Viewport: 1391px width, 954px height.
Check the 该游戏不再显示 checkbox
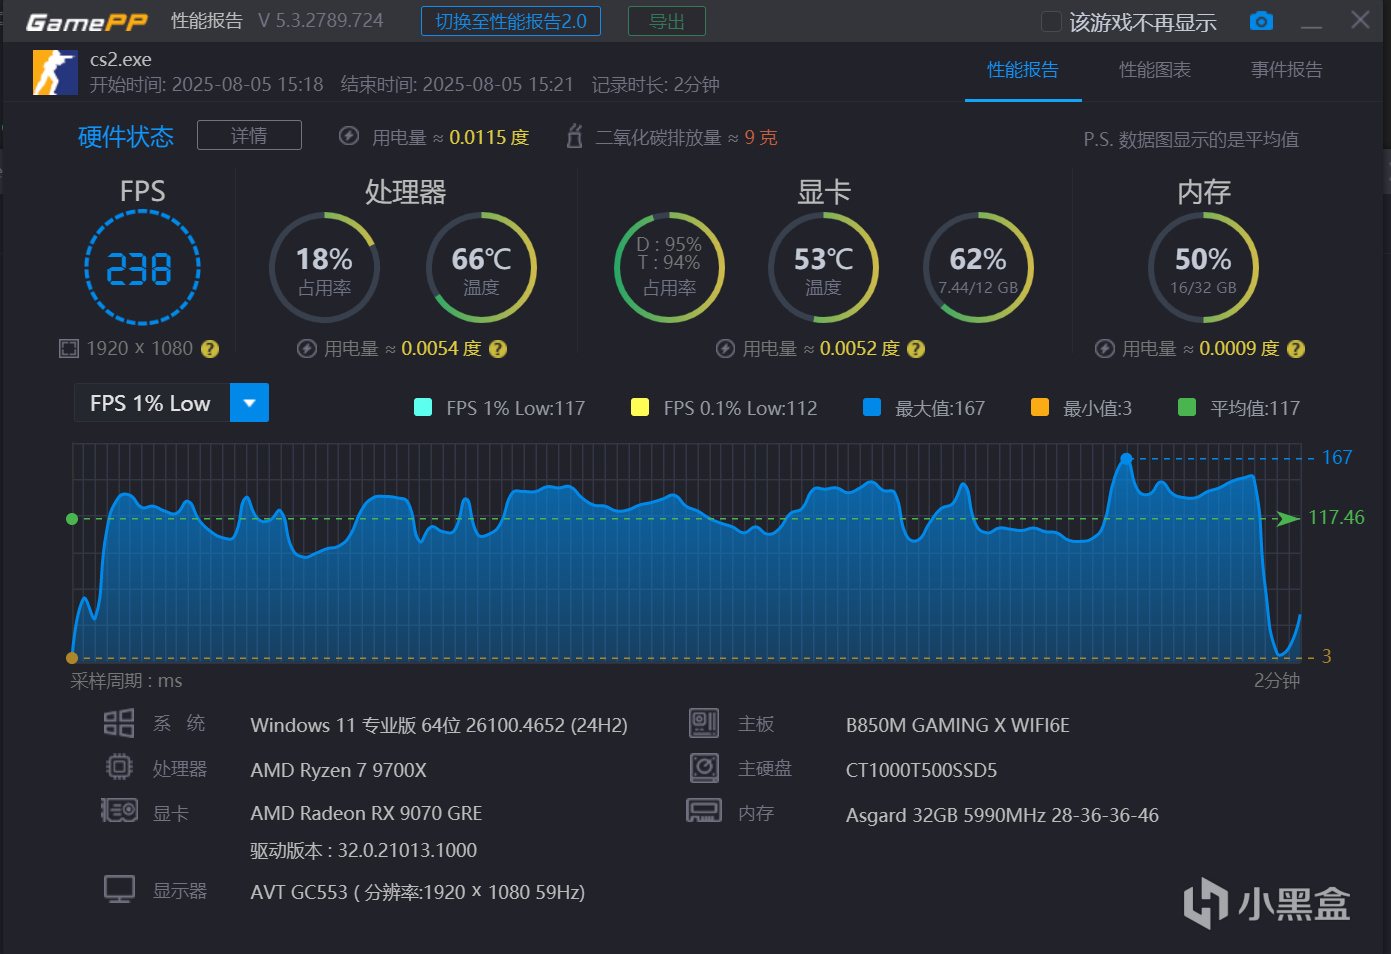coord(1051,22)
